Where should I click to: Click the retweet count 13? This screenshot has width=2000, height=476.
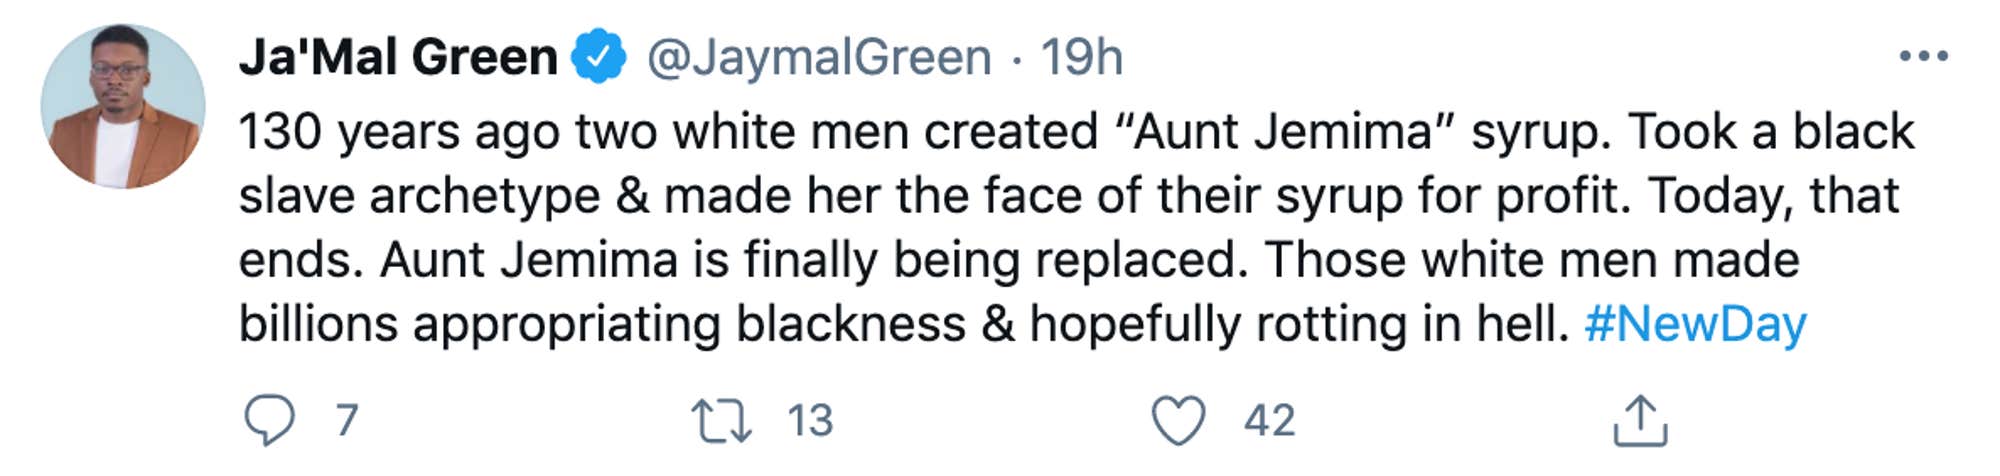810,420
